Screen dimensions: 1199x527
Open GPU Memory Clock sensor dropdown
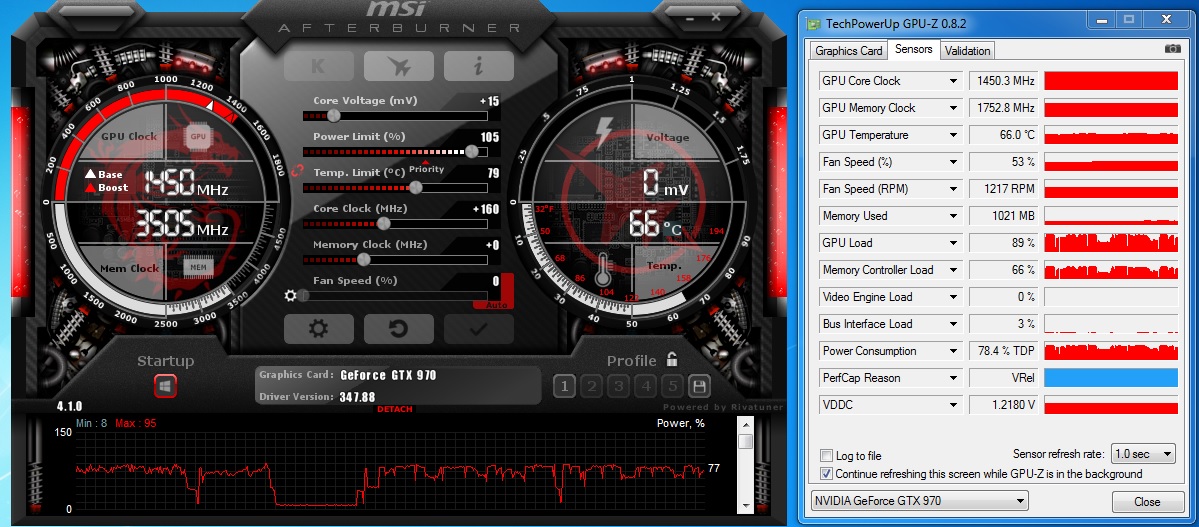pos(954,108)
